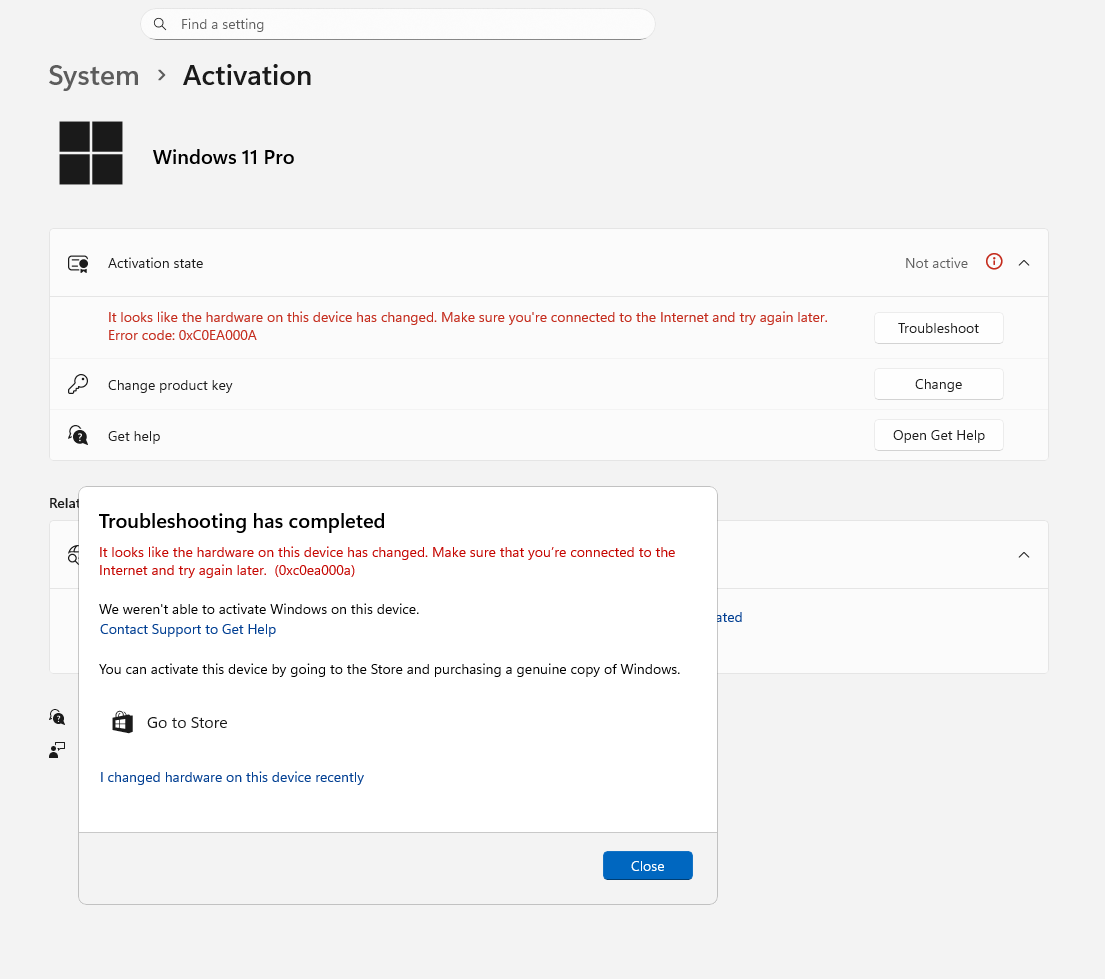The width and height of the screenshot is (1105, 979).
Task: Click the Find a setting search field
Action: pos(398,24)
